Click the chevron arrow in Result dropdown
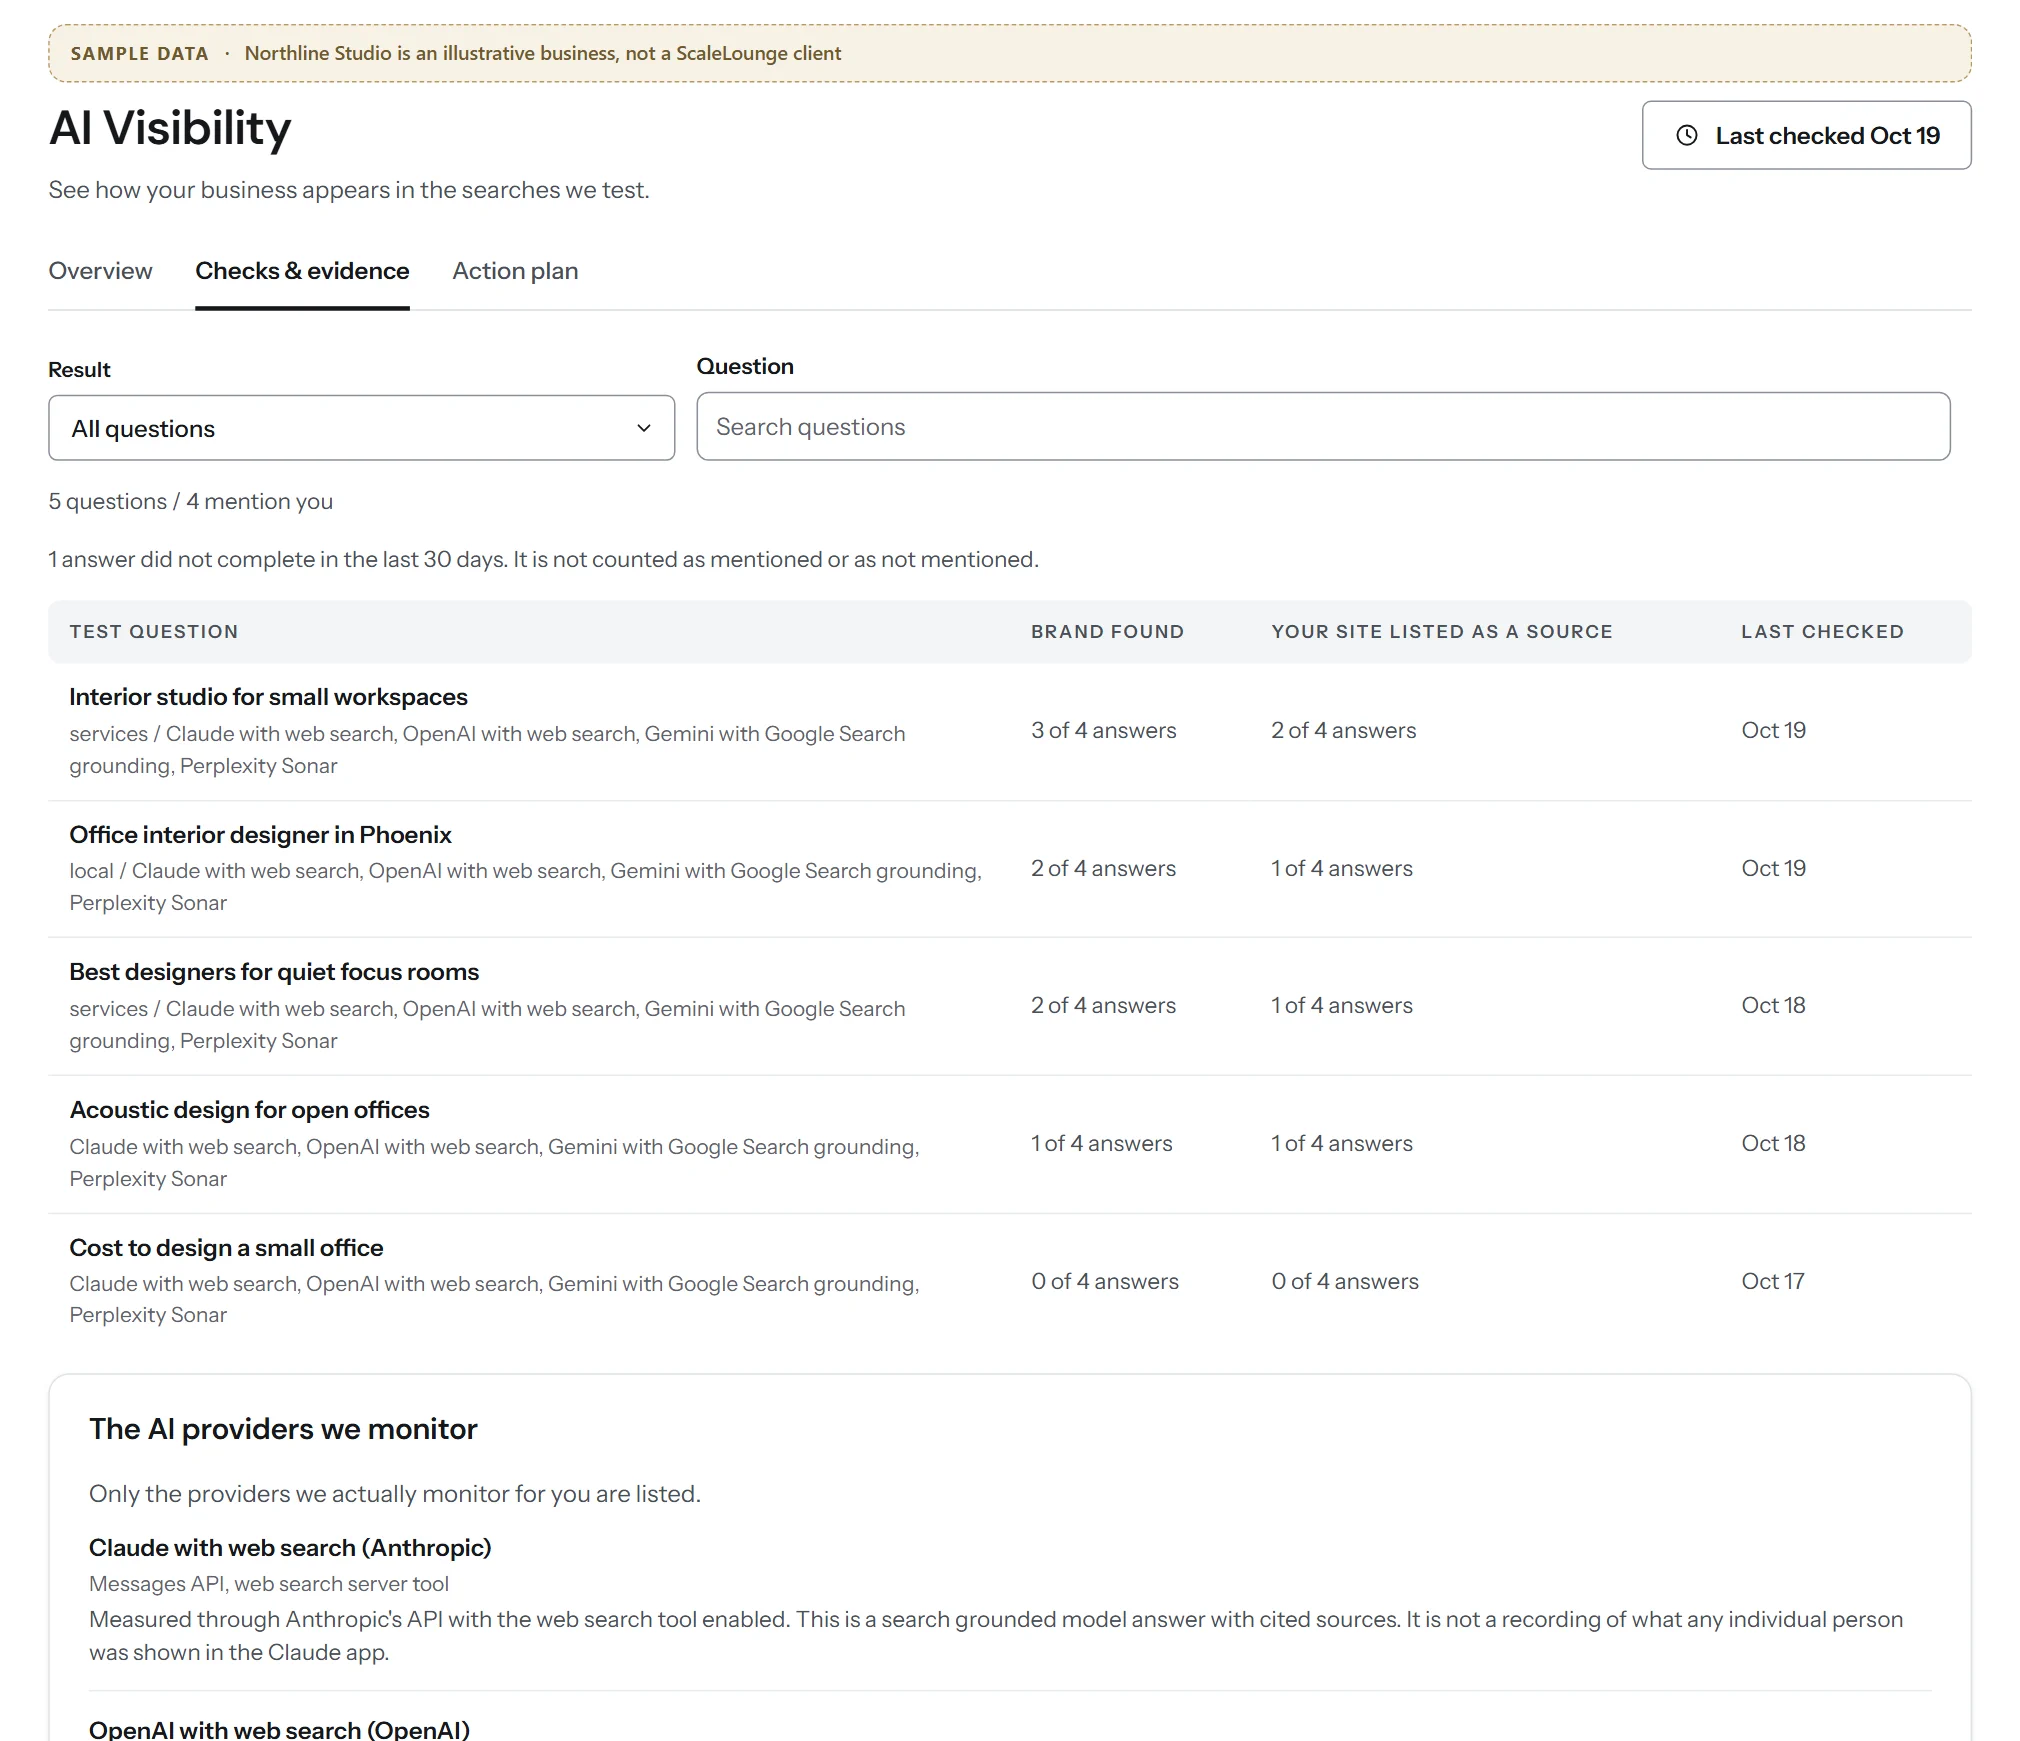This screenshot has height=1741, width=2020. pos(644,428)
